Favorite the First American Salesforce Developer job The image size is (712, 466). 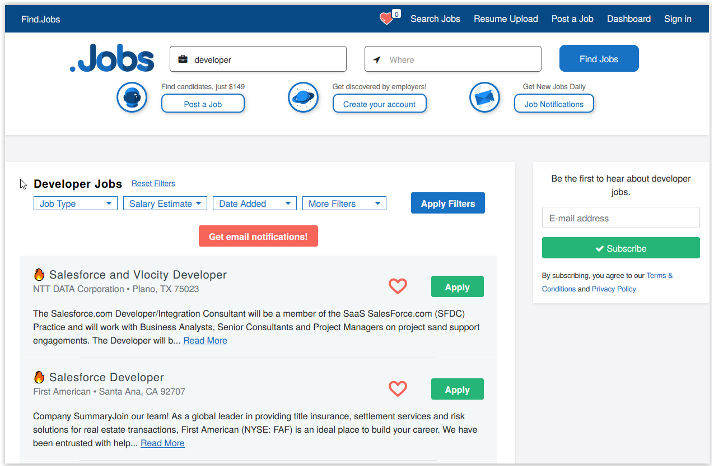coord(398,389)
